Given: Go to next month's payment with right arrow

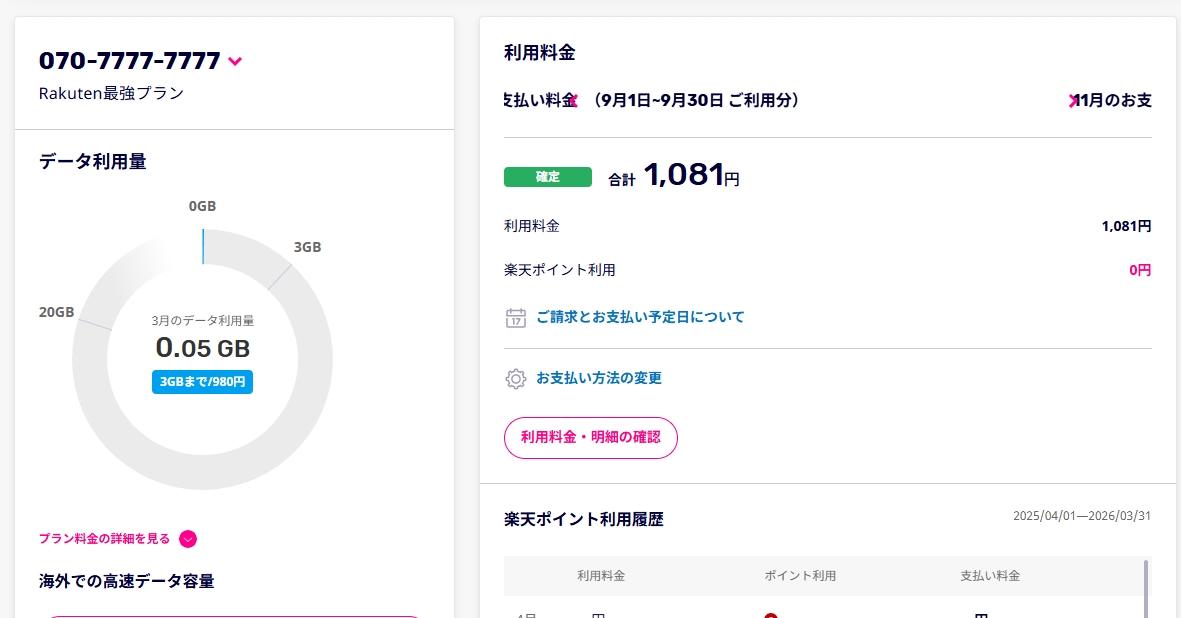Looking at the screenshot, I should click(1073, 100).
